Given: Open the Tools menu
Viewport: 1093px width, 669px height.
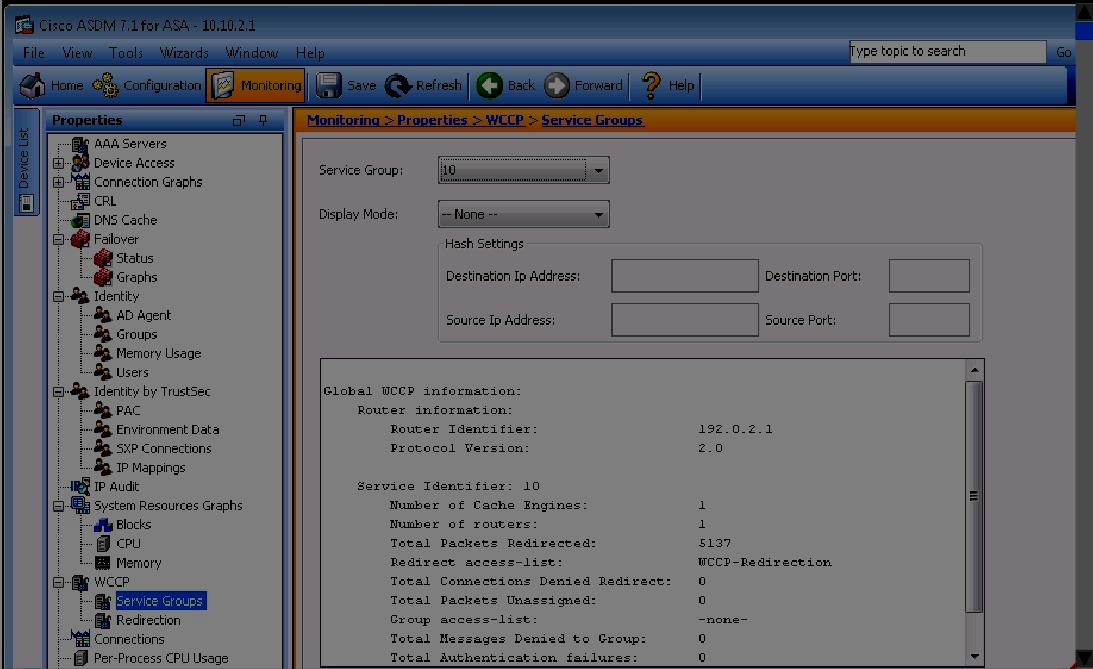Looking at the screenshot, I should (x=125, y=53).
